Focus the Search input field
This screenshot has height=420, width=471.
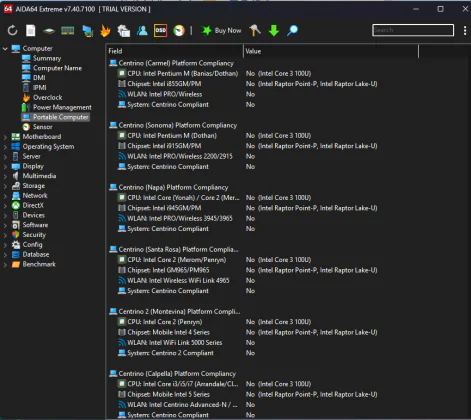tap(413, 30)
